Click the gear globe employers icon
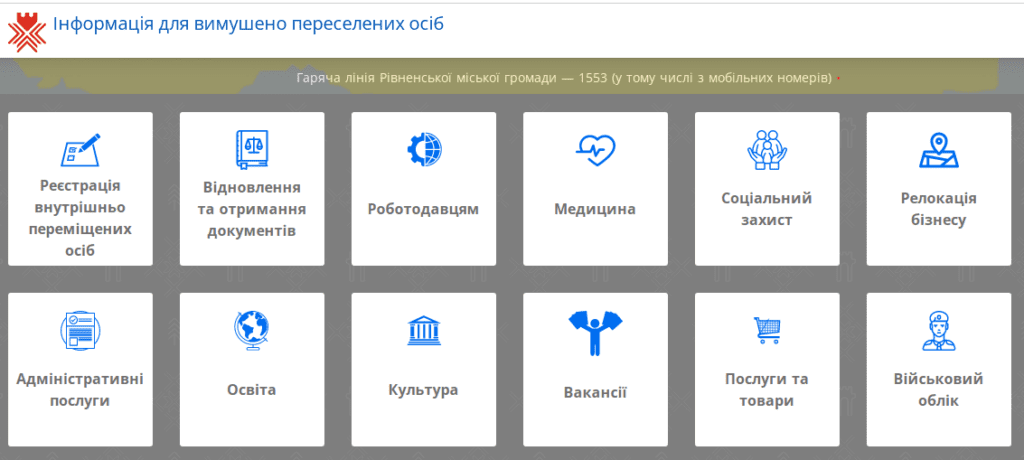The image size is (1024, 460). [x=424, y=149]
